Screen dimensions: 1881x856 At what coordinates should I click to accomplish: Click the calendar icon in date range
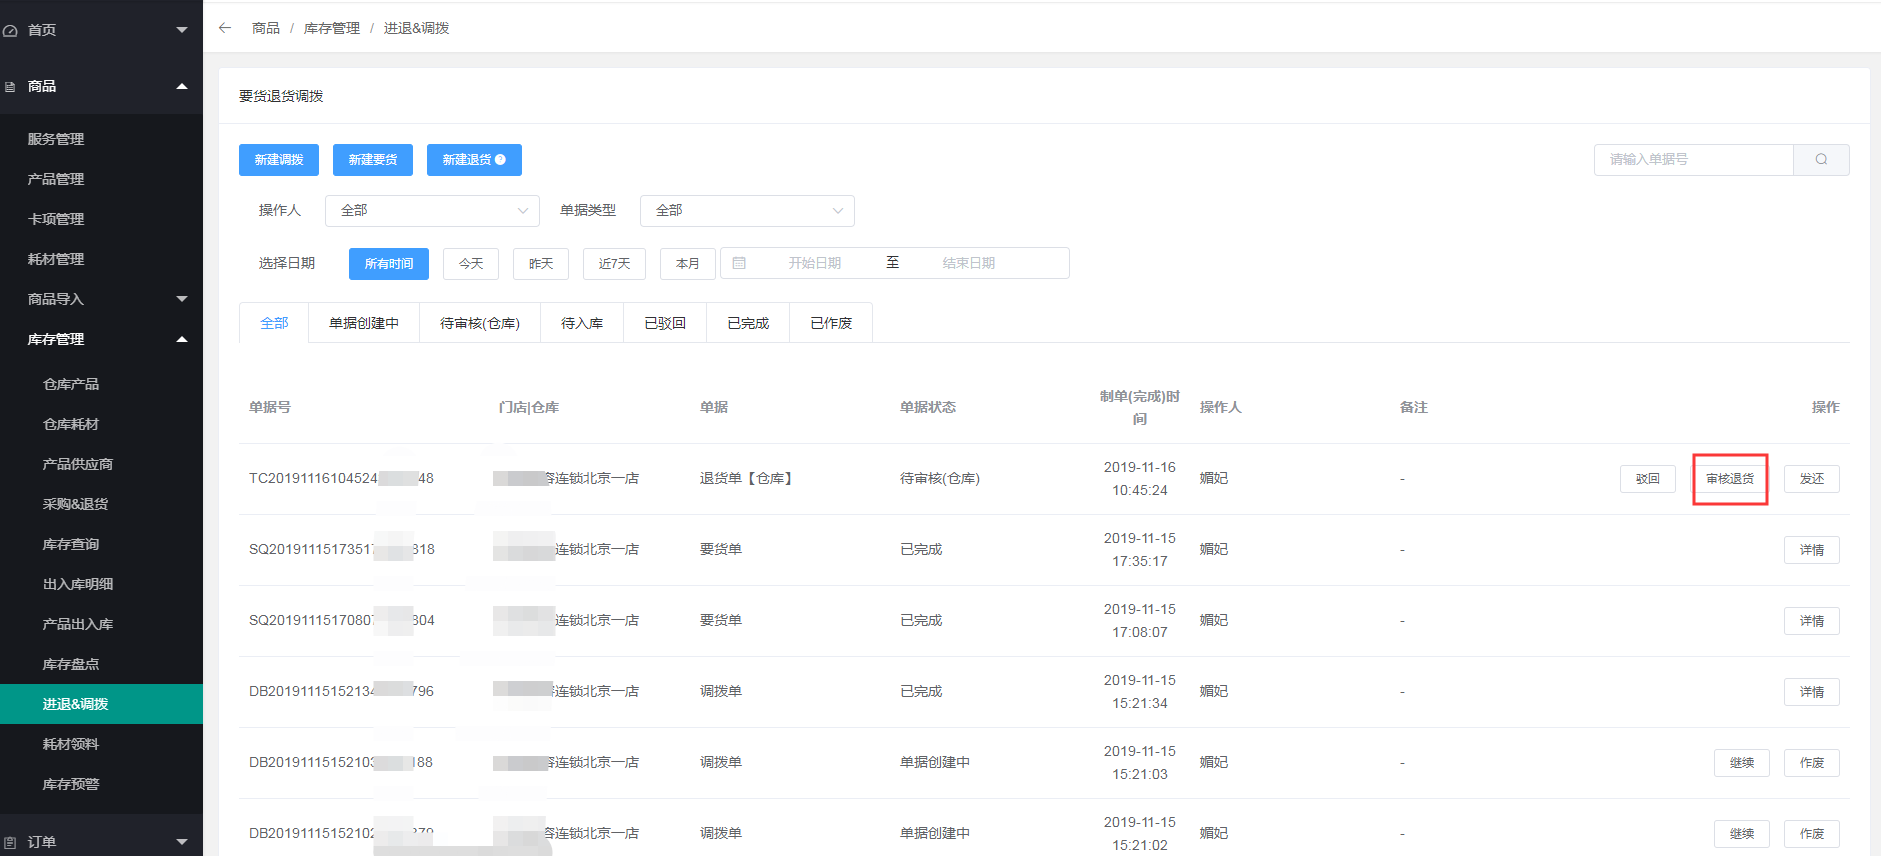click(x=739, y=263)
